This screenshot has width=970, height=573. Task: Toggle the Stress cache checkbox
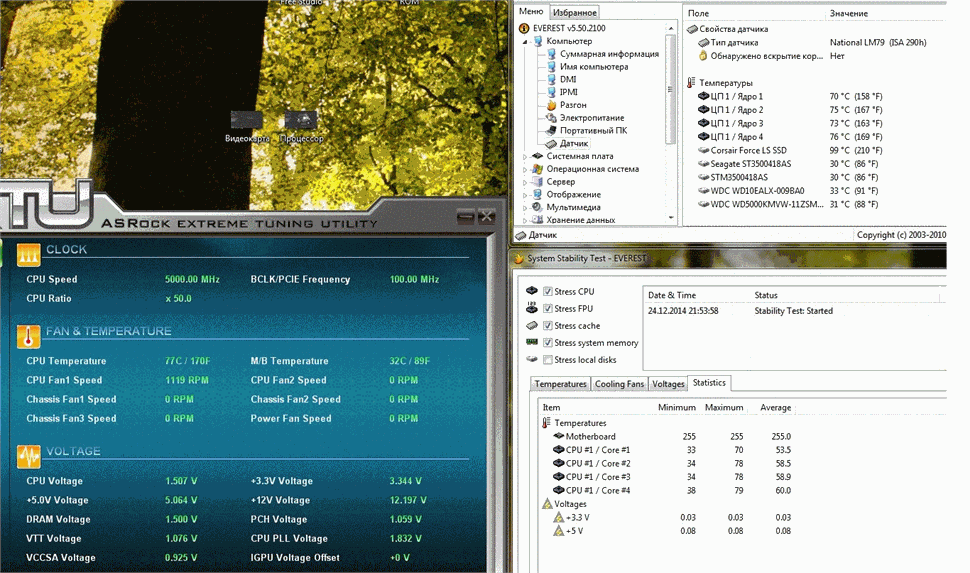[x=547, y=325]
